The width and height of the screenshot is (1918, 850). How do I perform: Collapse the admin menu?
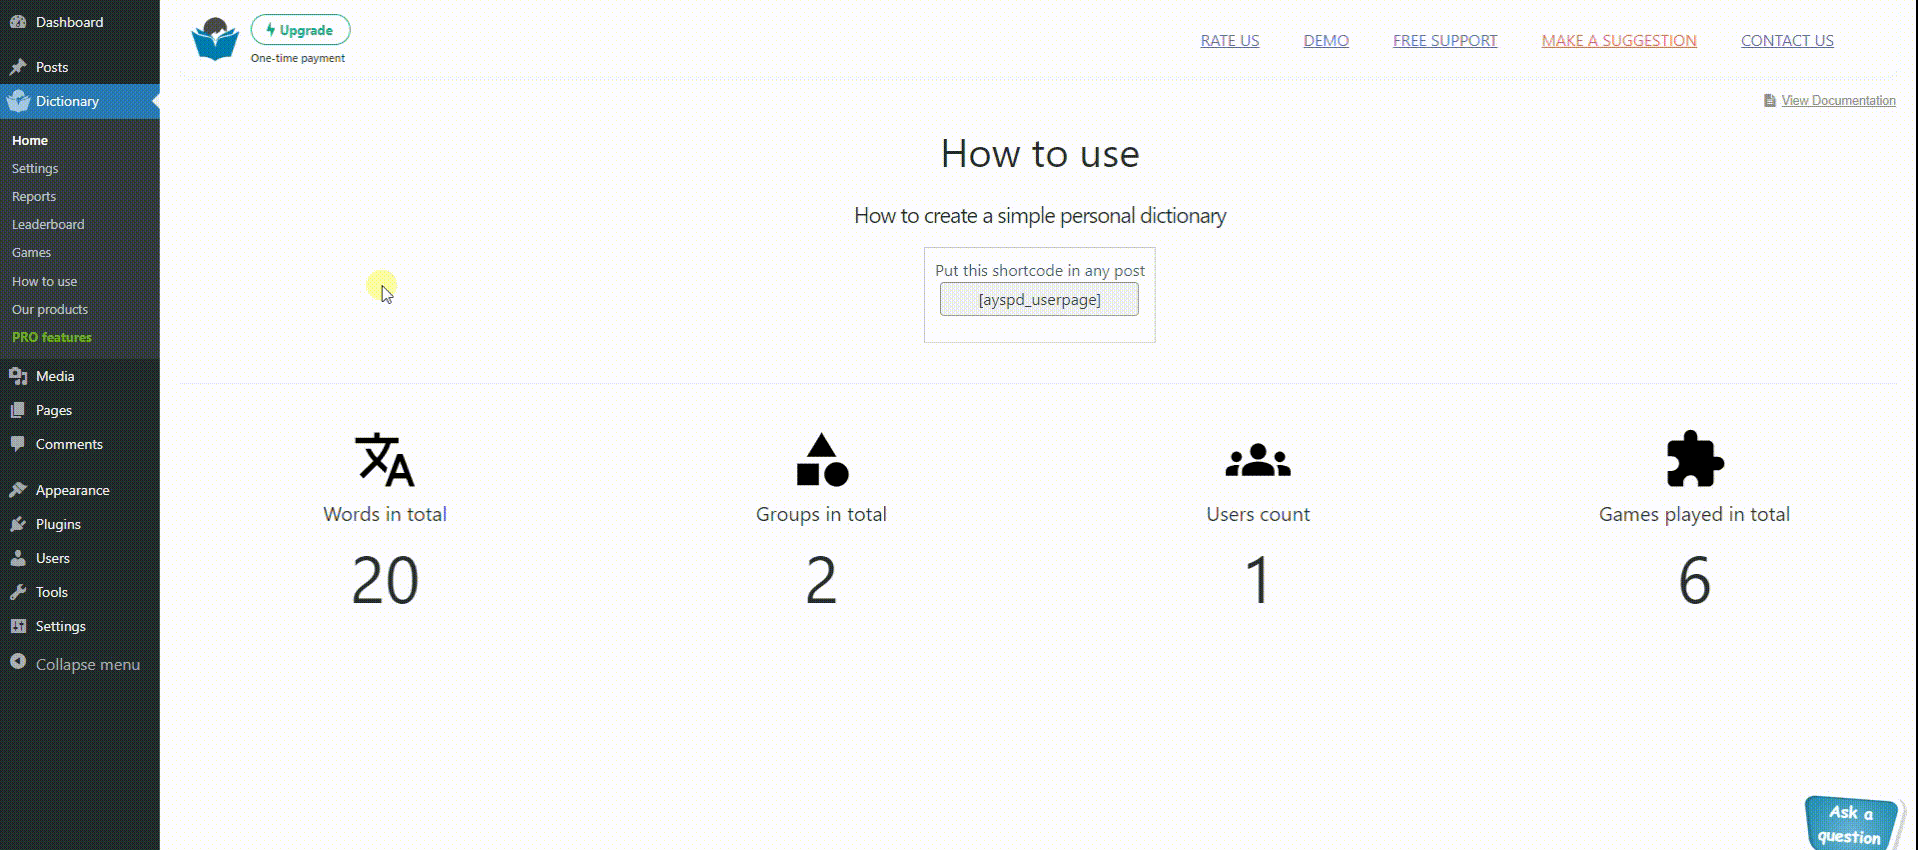tap(80, 664)
